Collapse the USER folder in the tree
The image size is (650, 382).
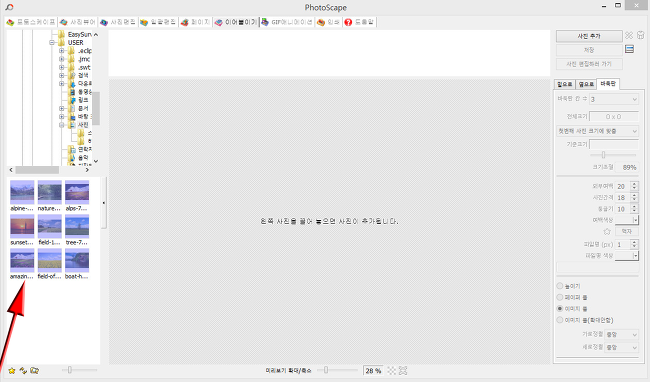click(x=52, y=43)
